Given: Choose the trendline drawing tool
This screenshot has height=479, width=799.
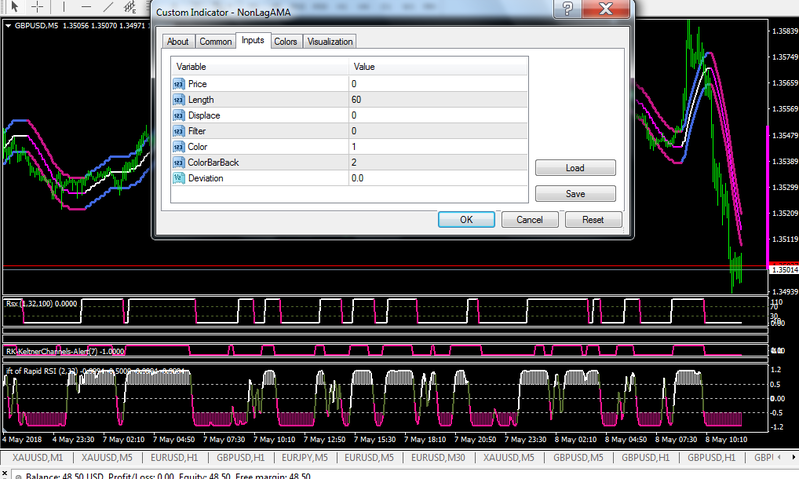Looking at the screenshot, I should tap(107, 7).
